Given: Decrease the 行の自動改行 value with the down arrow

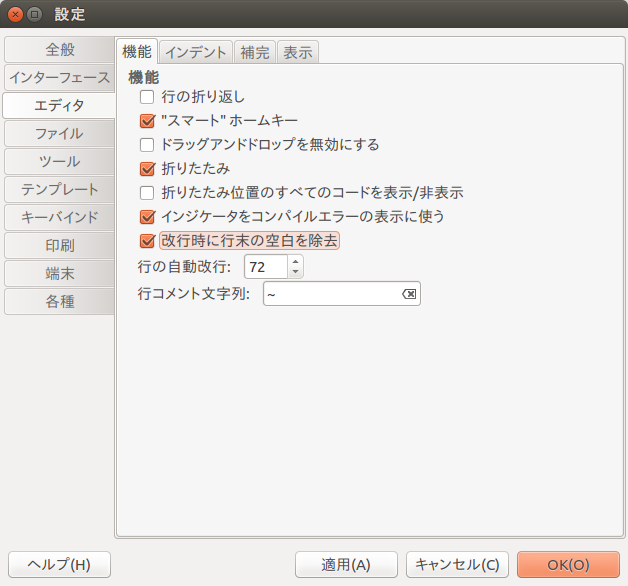Looking at the screenshot, I should pos(296,272).
